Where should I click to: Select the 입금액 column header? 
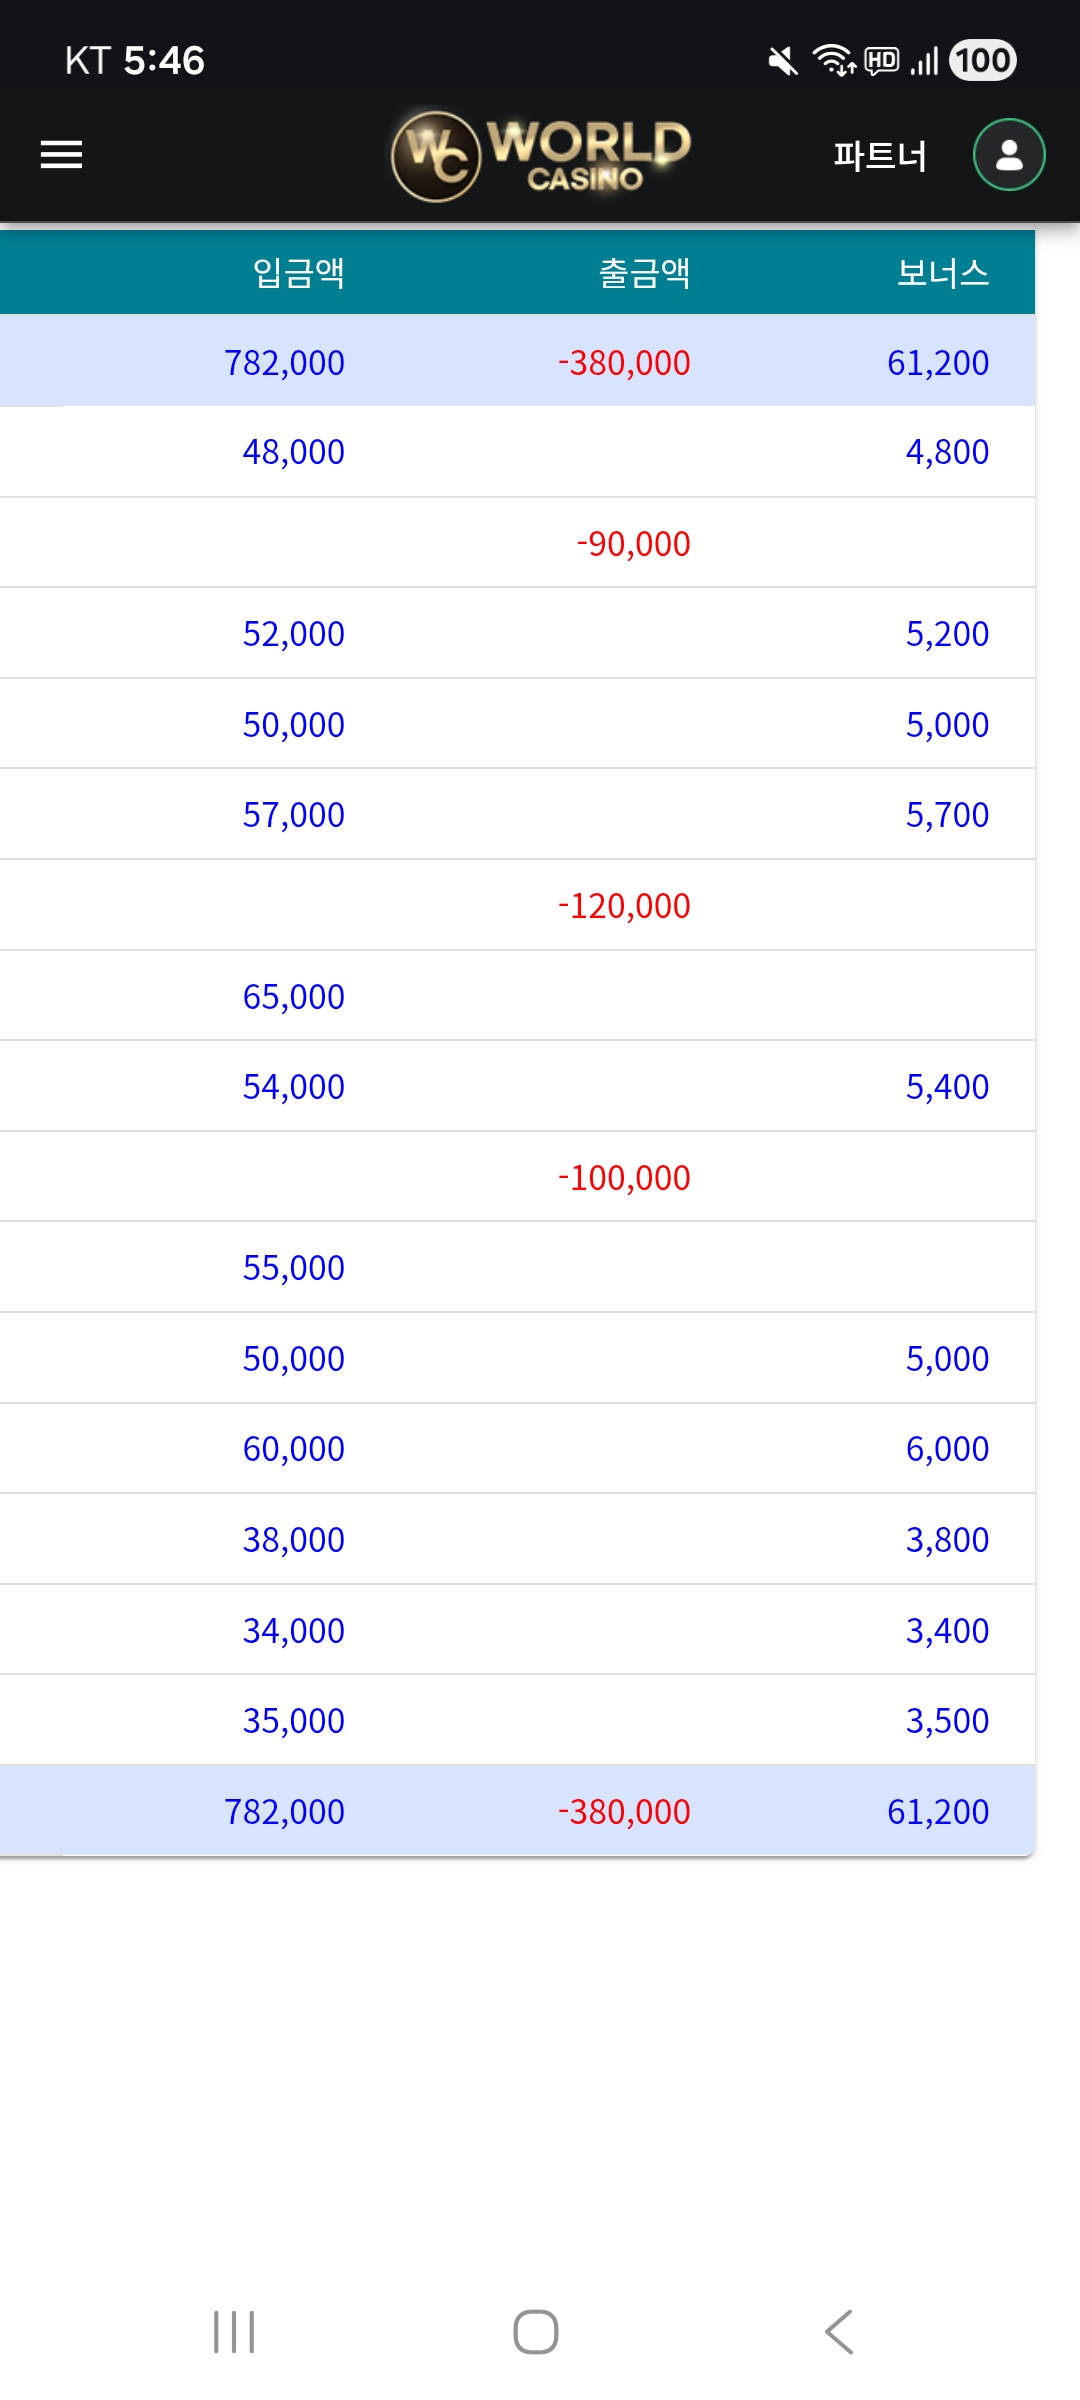[298, 273]
